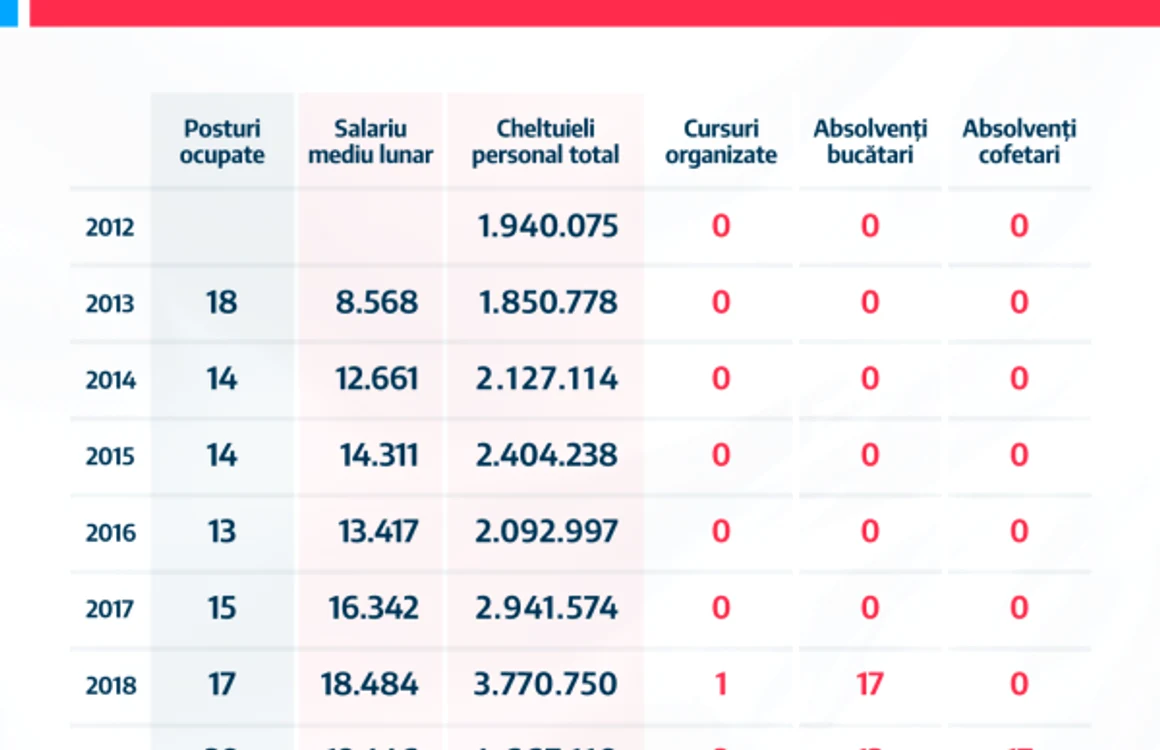
Task: Select the 2016 posts value 13
Action: pos(221,532)
